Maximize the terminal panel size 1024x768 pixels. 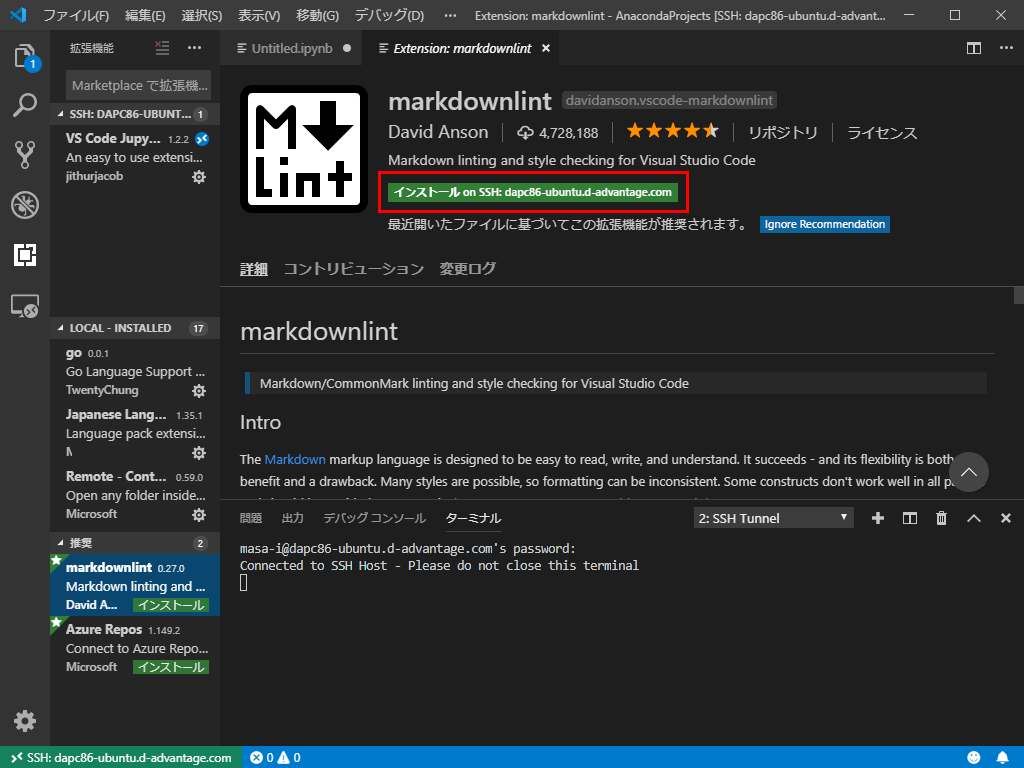point(974,518)
